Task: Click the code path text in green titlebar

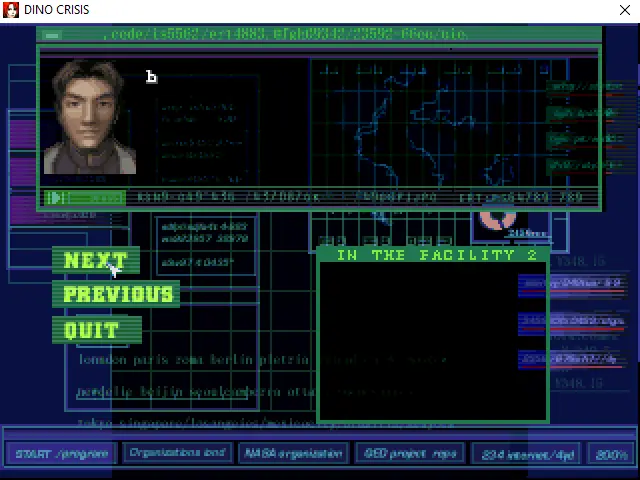Action: [286, 34]
